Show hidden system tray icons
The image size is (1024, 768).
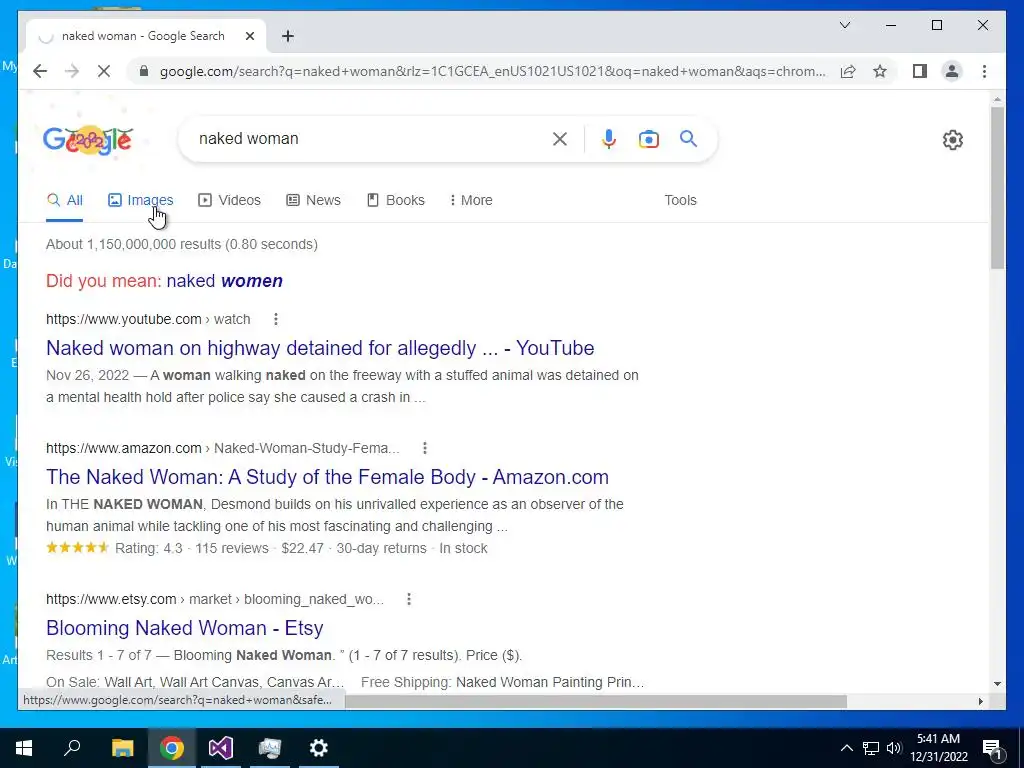846,748
